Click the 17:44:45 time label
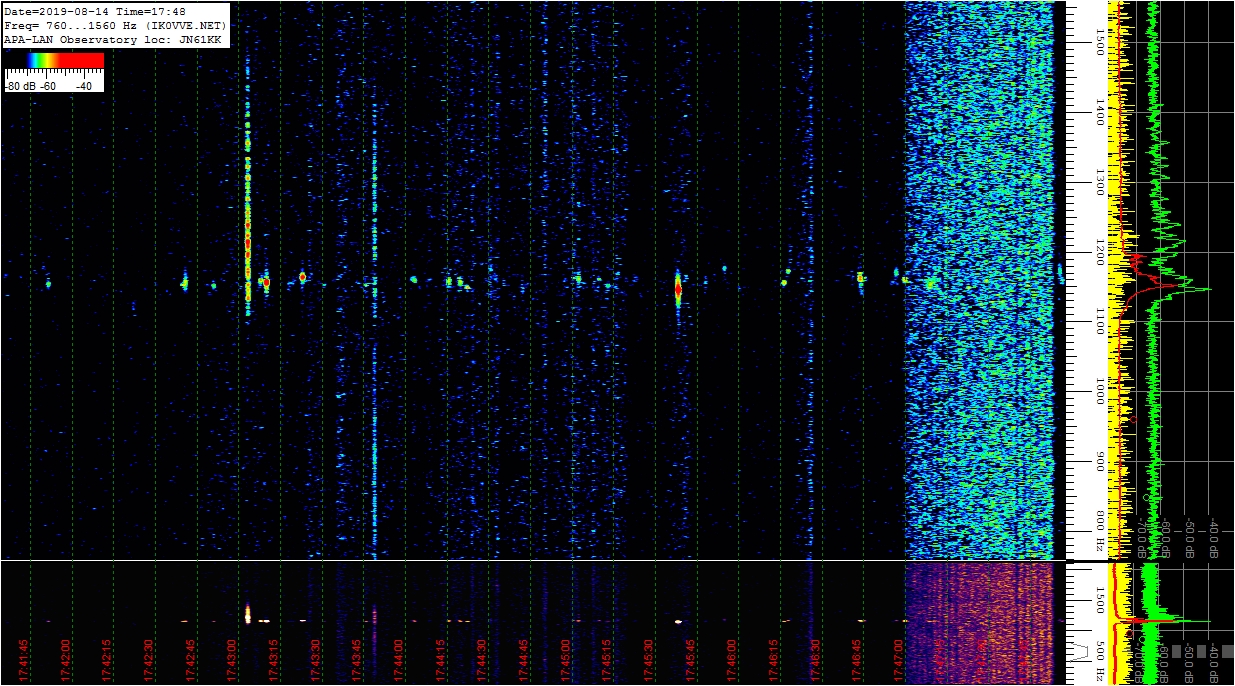 pos(523,661)
